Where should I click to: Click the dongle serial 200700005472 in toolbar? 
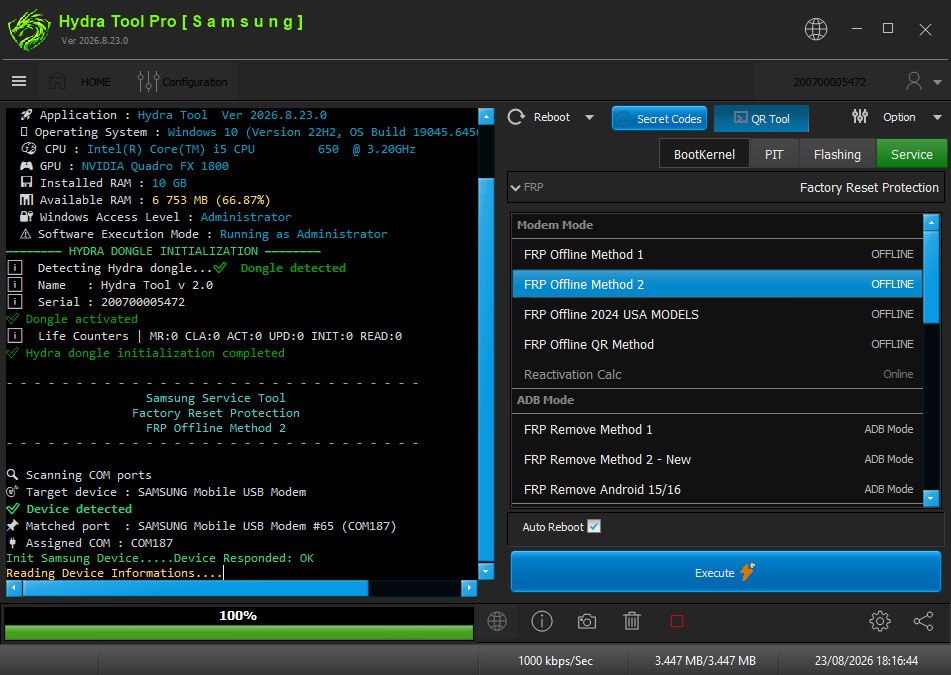(830, 82)
